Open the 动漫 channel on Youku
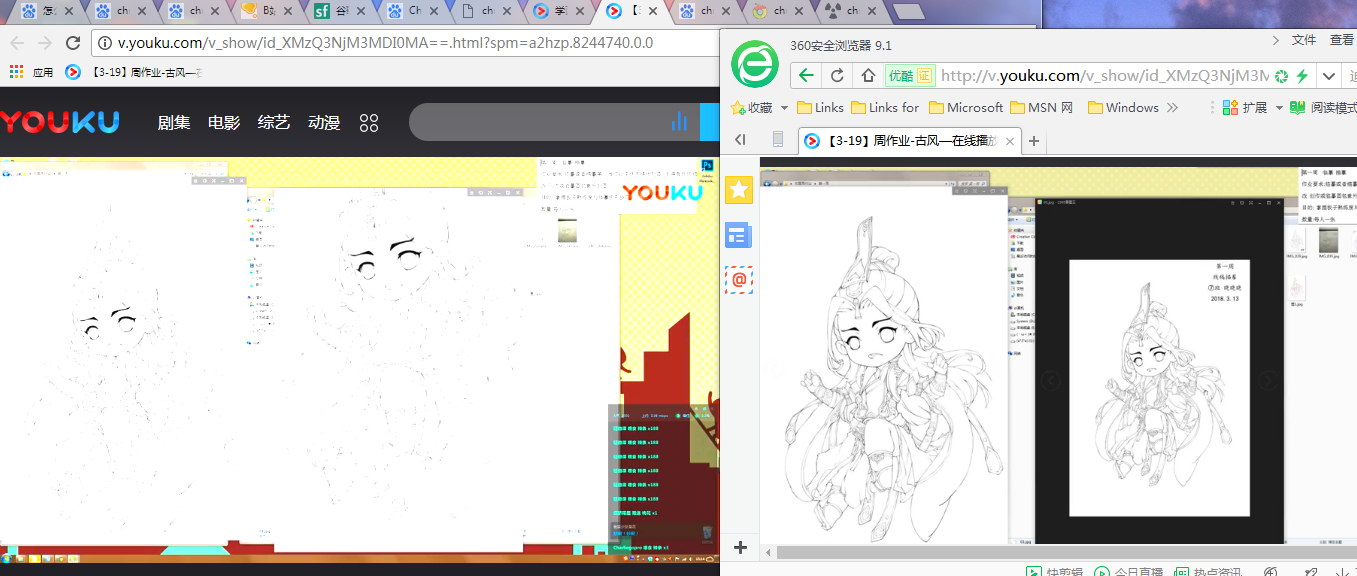Viewport: 1357px width, 576px height. pyautogui.click(x=324, y=123)
